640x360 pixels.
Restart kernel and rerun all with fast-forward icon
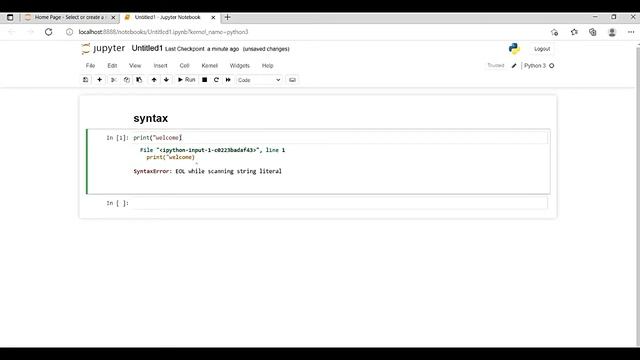(228, 80)
